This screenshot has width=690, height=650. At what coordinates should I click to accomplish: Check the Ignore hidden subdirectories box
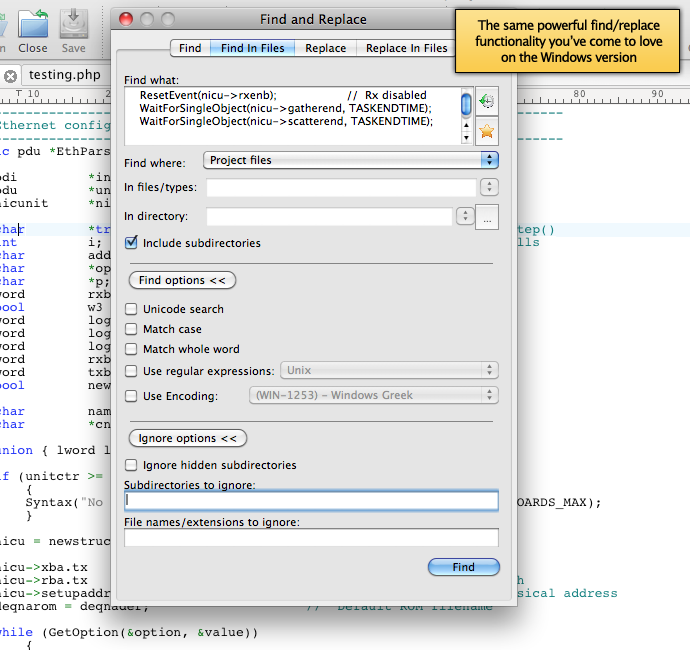coord(131,465)
